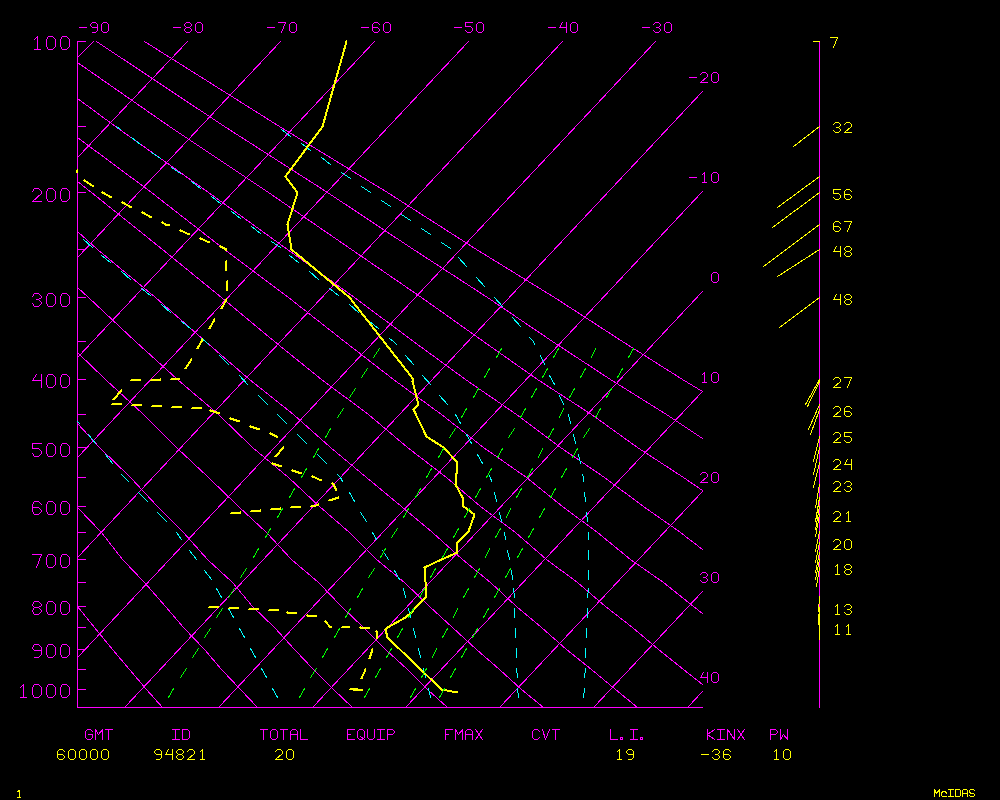The width and height of the screenshot is (1000, 800).
Task: Click the PW header label
Action: coord(778,735)
